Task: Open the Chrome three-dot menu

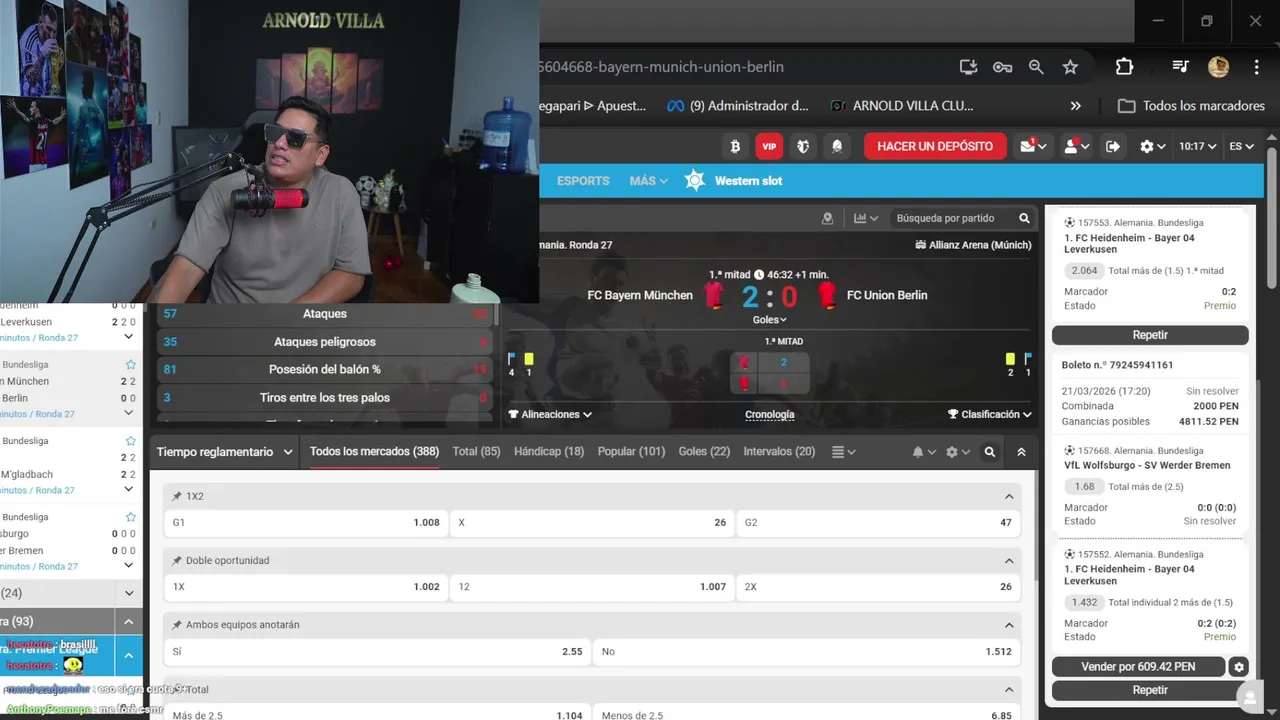Action: pos(1256,67)
